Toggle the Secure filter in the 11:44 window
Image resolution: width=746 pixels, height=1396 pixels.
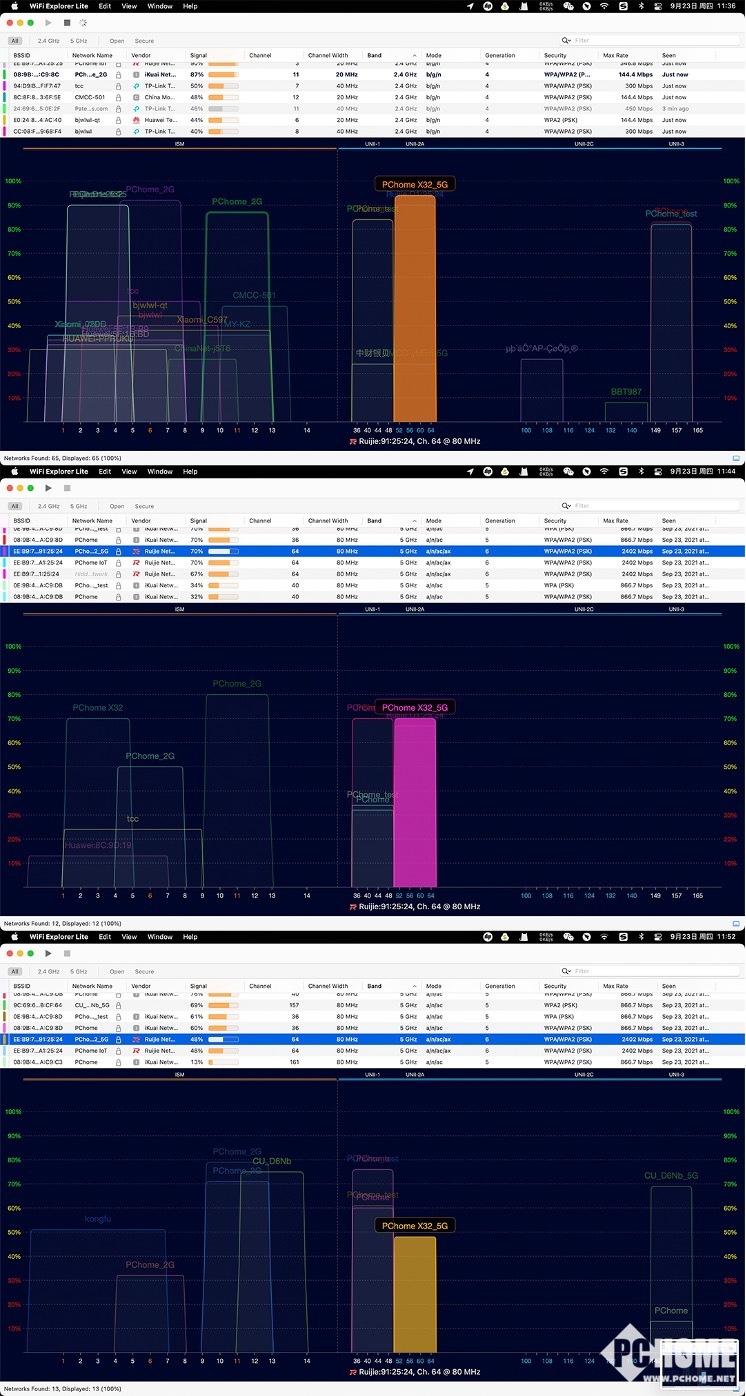point(144,506)
